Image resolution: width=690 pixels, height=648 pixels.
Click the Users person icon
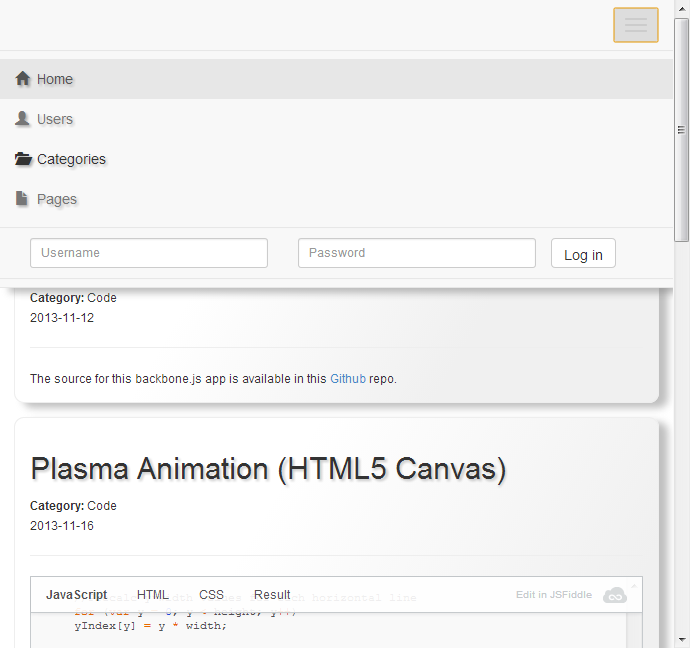[x=23, y=119]
